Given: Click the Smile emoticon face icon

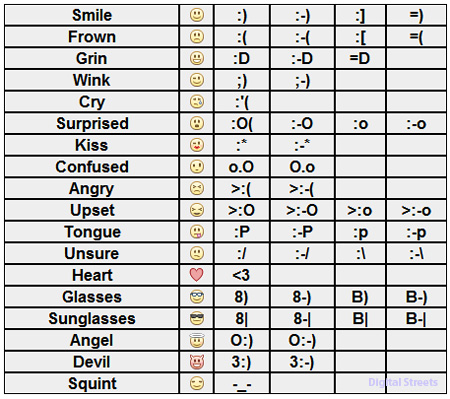Looking at the screenshot, I should tap(197, 15).
